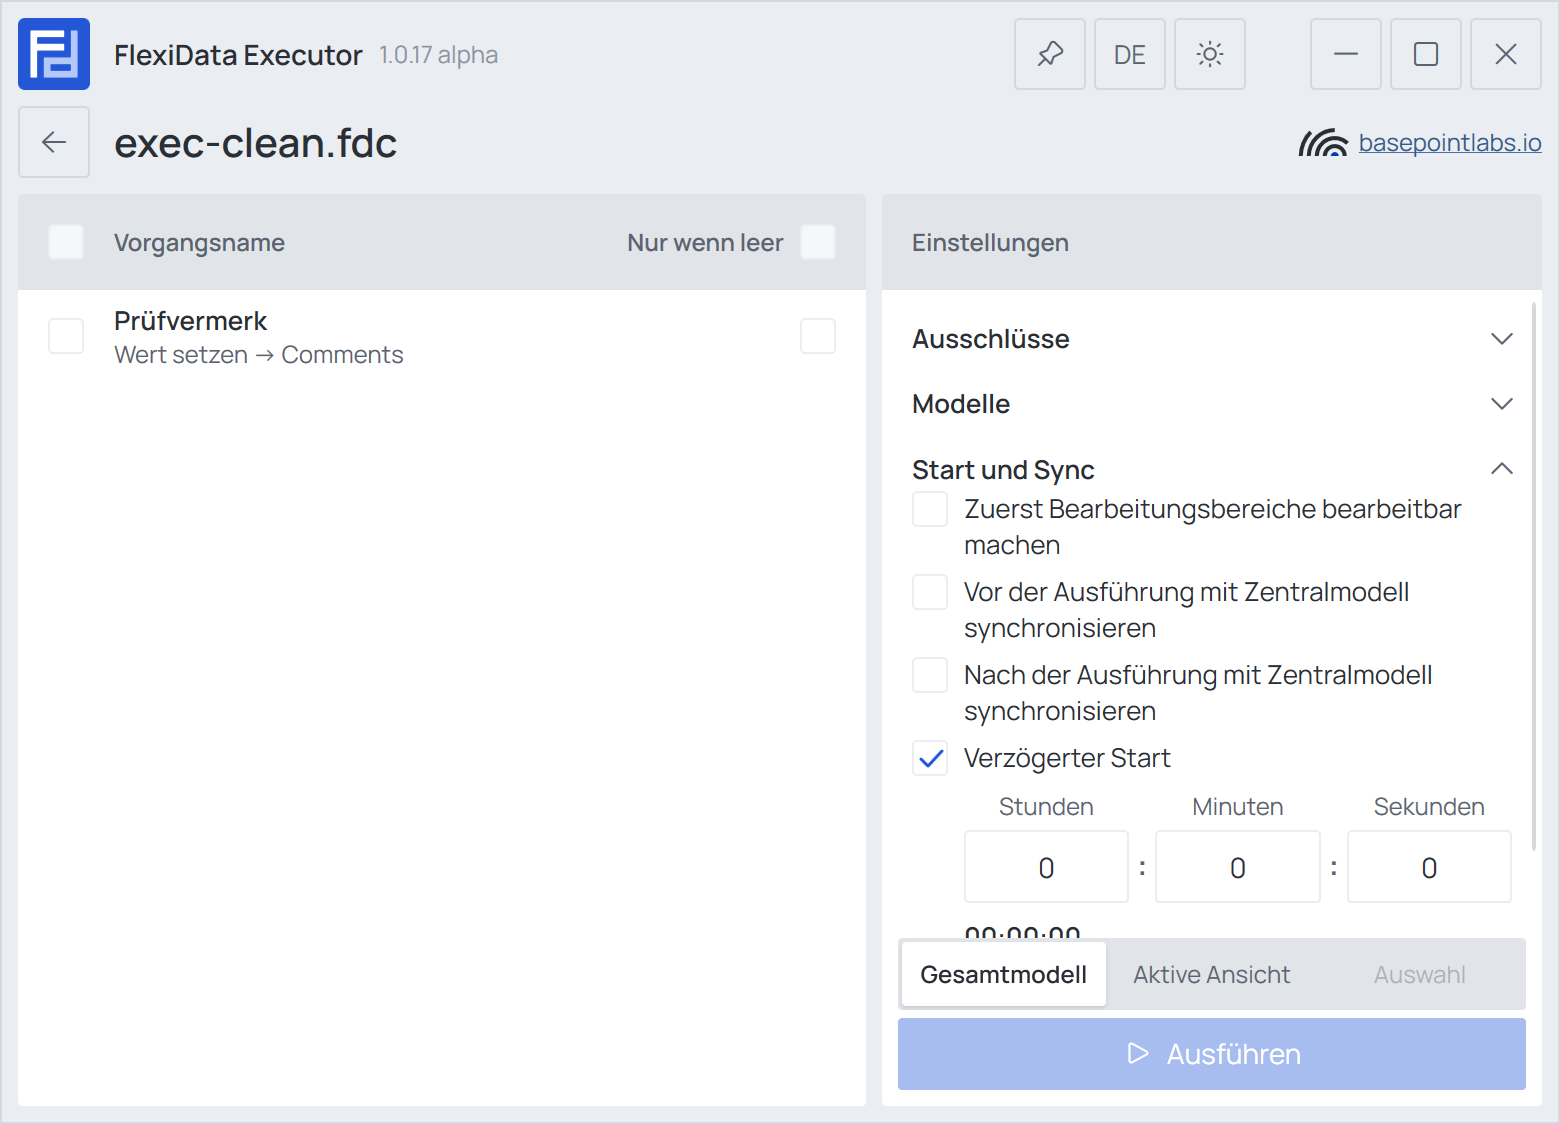Select the Gesamtmodell tab
This screenshot has height=1124, width=1560.
(x=1004, y=974)
